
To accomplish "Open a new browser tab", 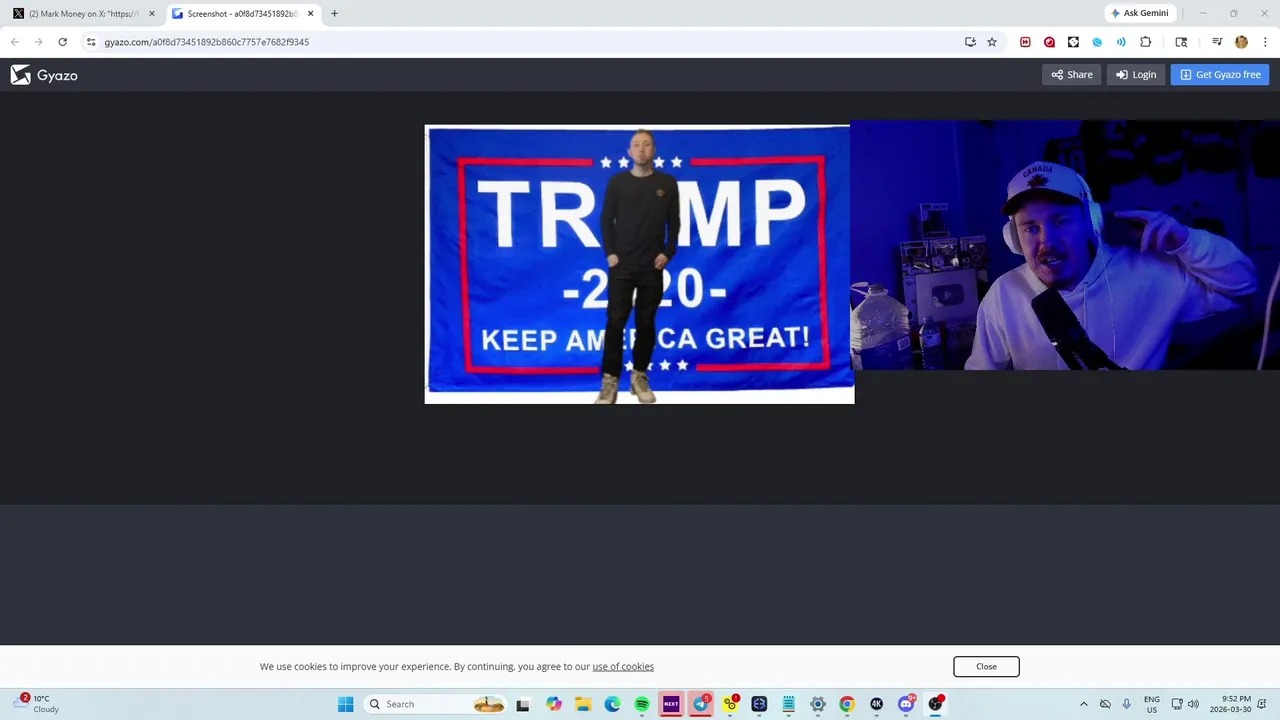I will (x=334, y=14).
